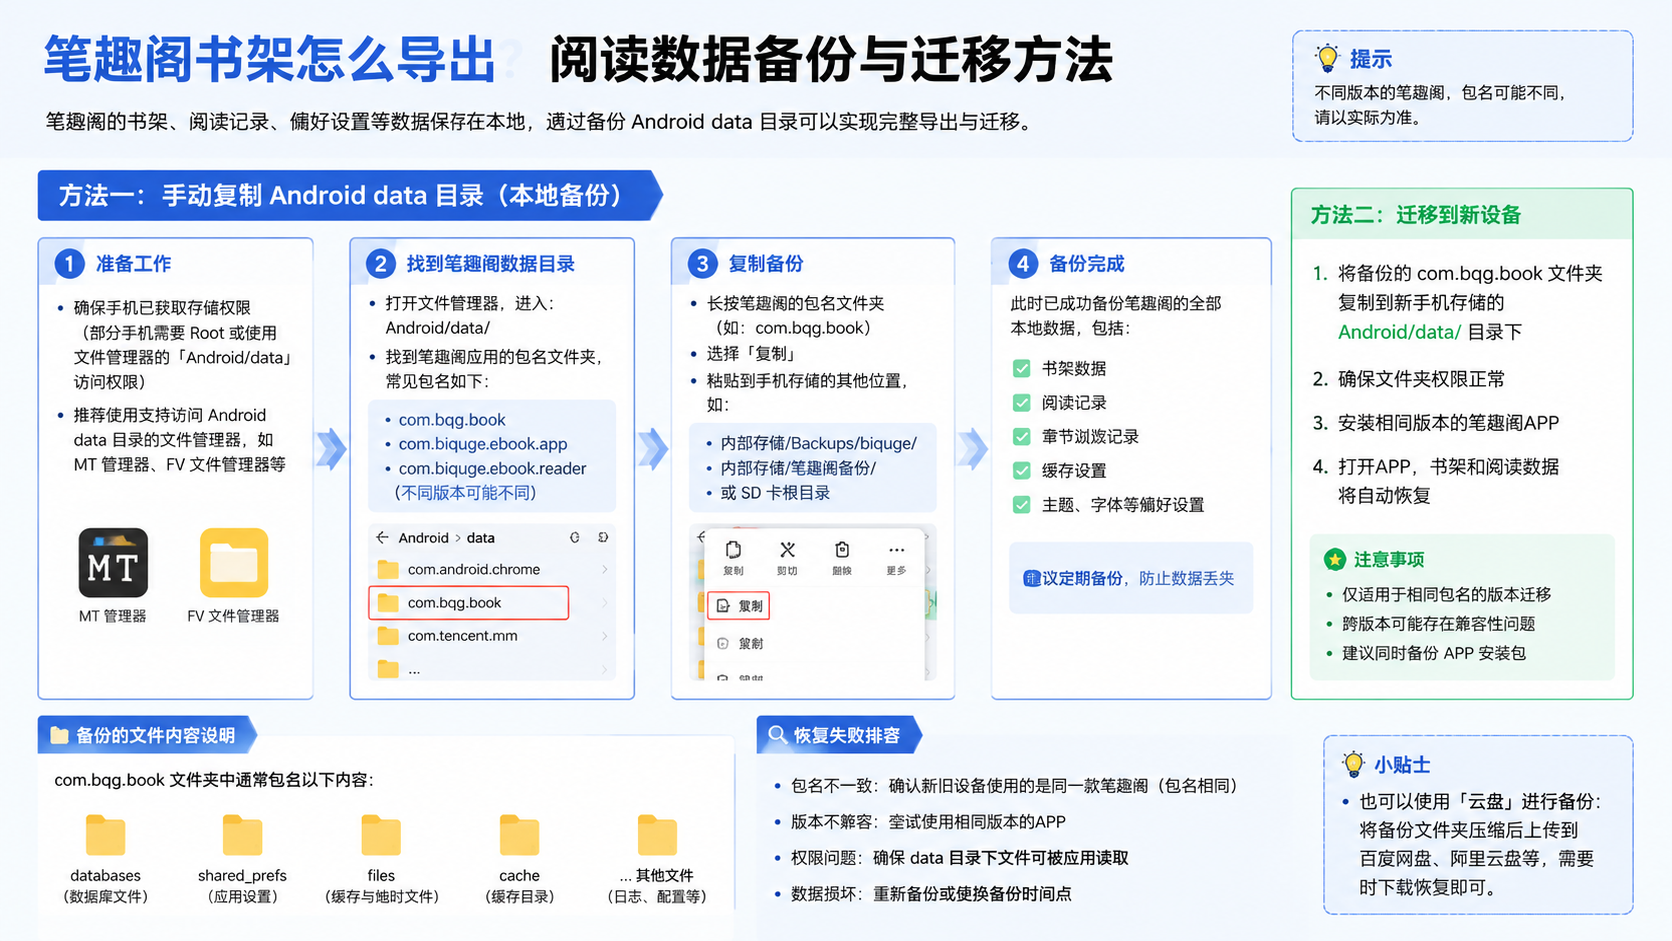The width and height of the screenshot is (1672, 941).
Task: Open the '...' folder row in the file list
Action: pyautogui.click(x=491, y=669)
